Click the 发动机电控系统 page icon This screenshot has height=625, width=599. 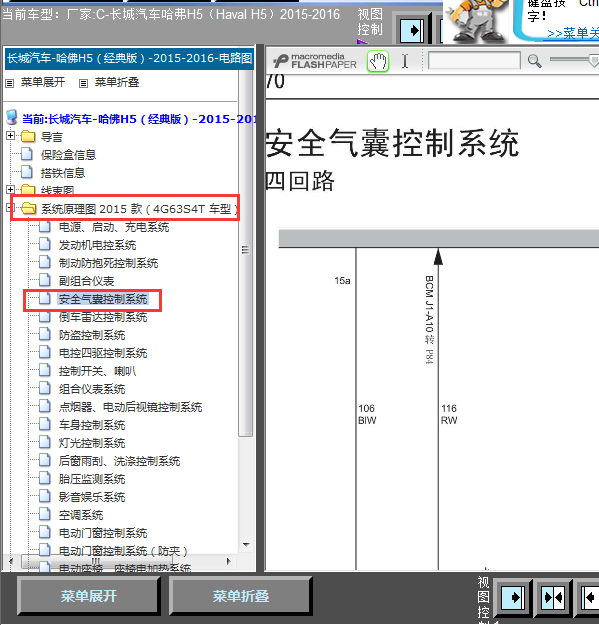coord(45,244)
